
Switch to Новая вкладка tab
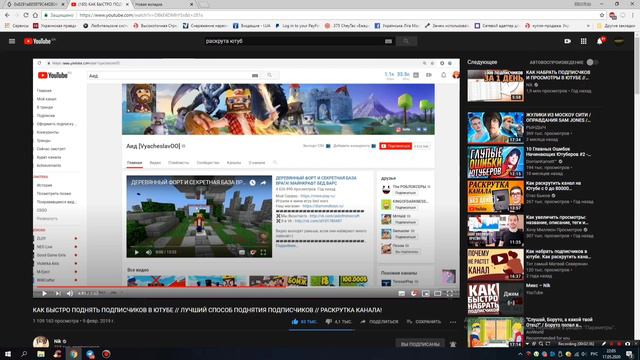click(x=163, y=4)
